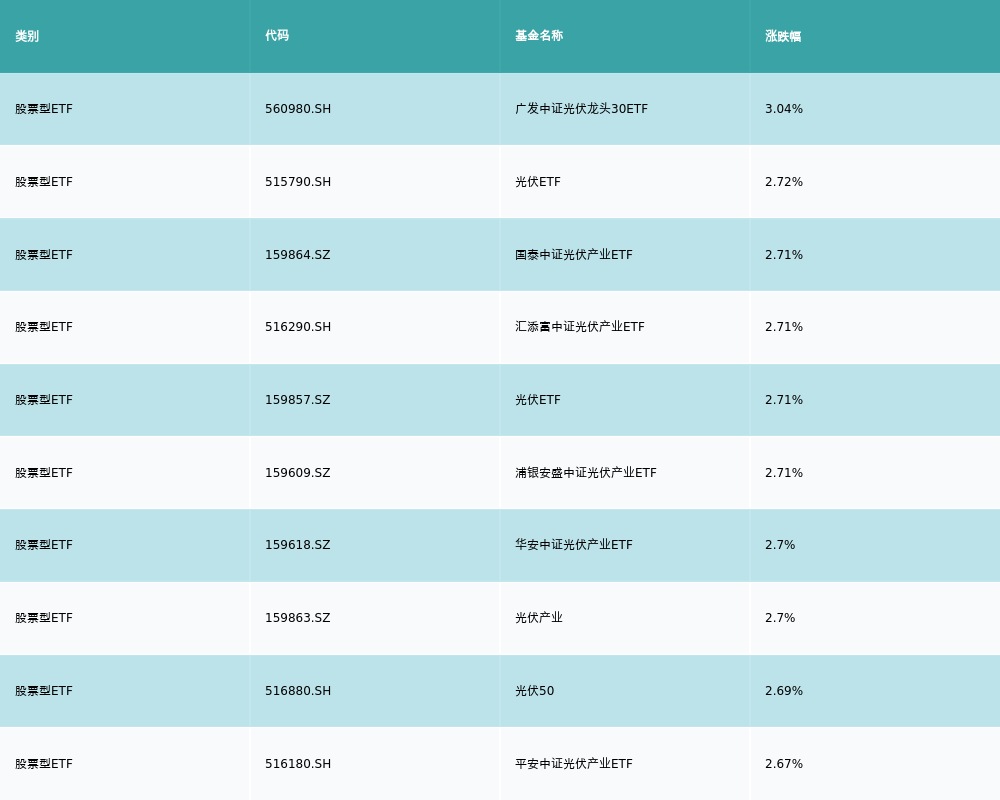Select fund code 159857.SZ
The image size is (1000, 800).
[298, 400]
